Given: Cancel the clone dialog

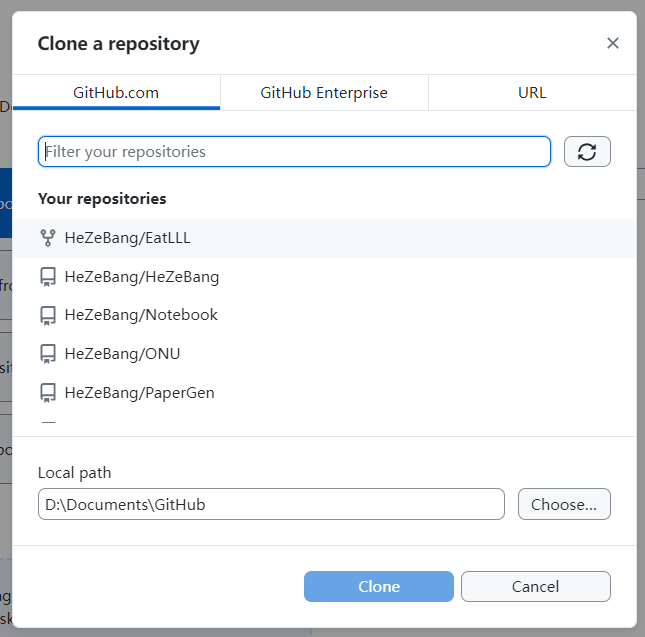Looking at the screenshot, I should [x=536, y=586].
